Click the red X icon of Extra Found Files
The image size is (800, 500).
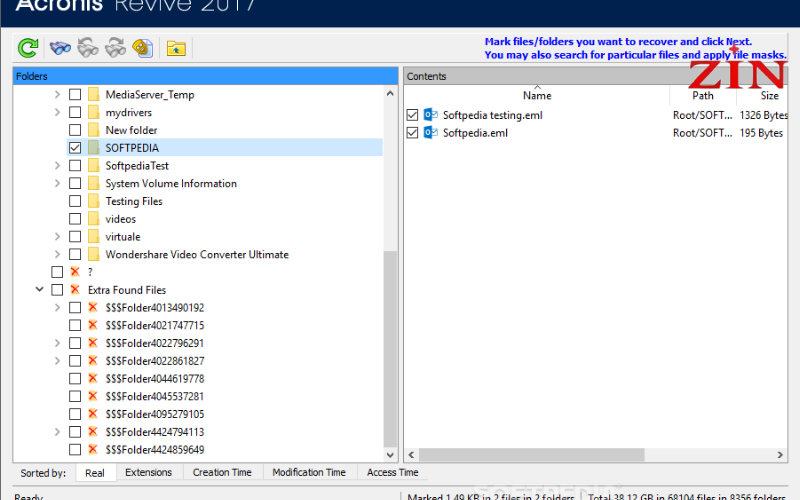(75, 289)
